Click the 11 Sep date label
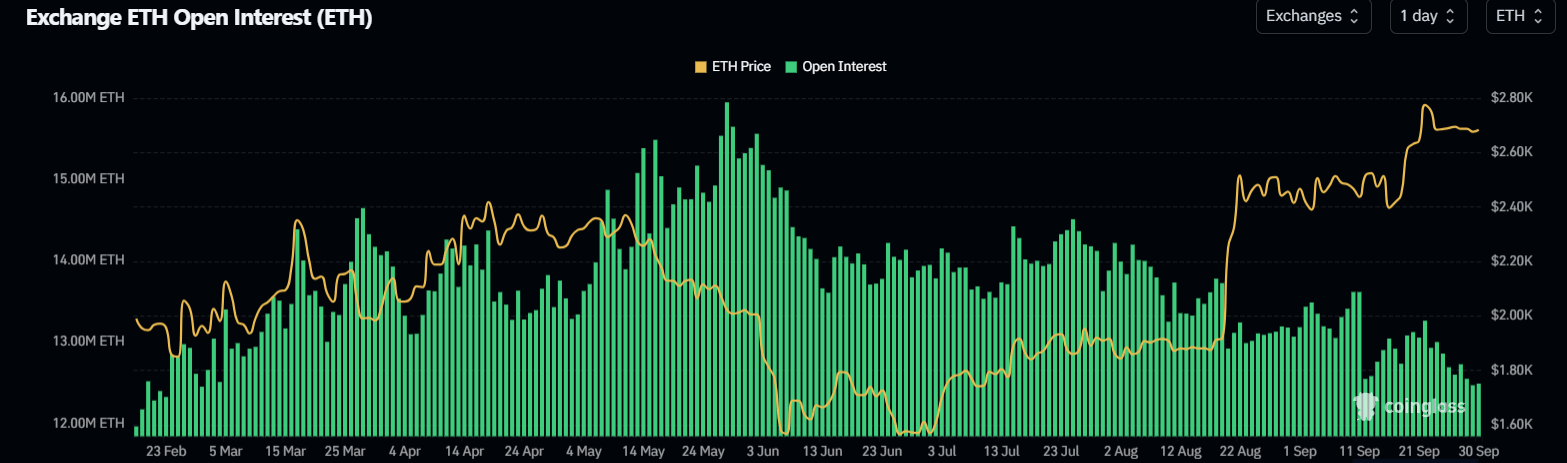The image size is (1567, 463). coord(1361,451)
